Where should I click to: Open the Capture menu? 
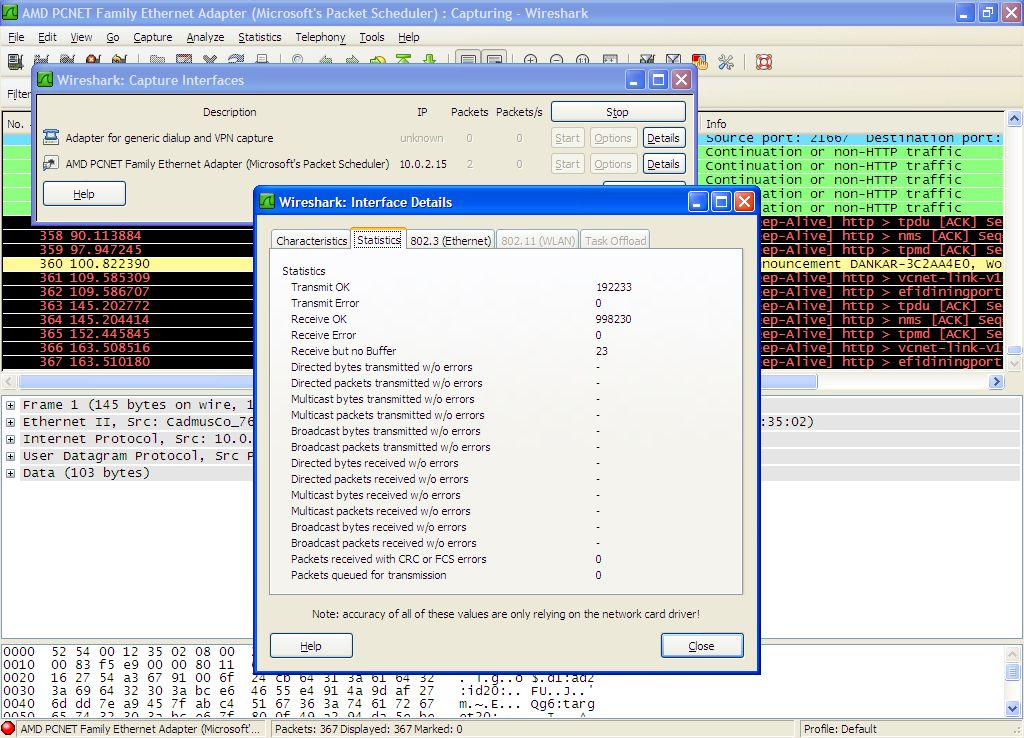153,37
